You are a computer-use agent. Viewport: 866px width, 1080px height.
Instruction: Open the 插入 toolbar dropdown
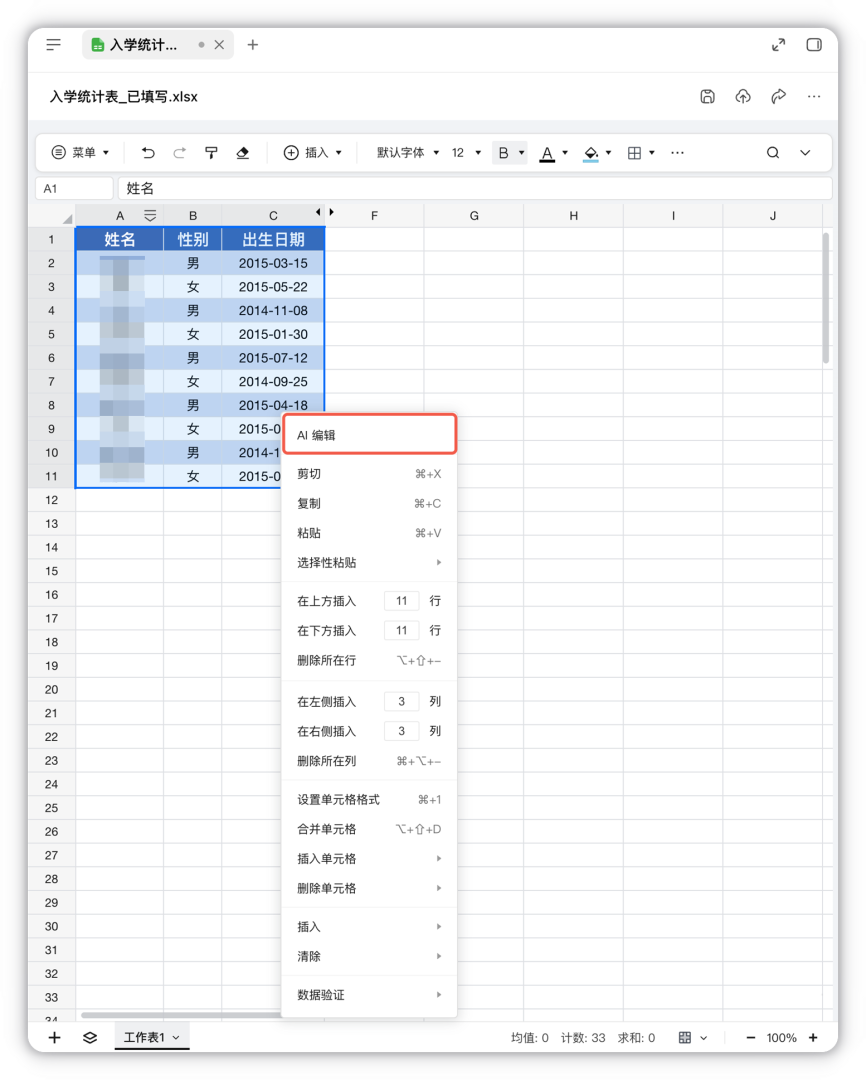[313, 153]
